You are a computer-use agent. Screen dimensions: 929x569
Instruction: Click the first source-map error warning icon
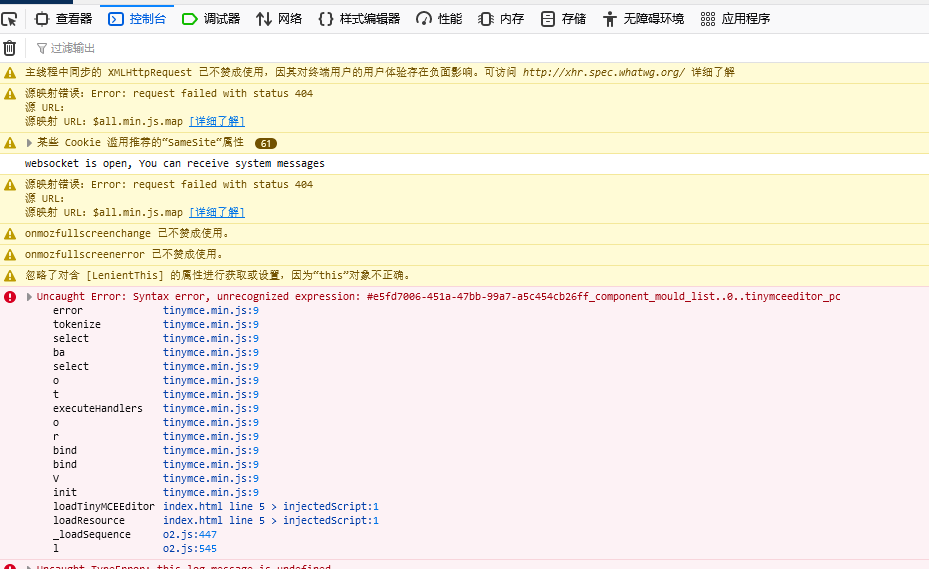[x=10, y=94]
